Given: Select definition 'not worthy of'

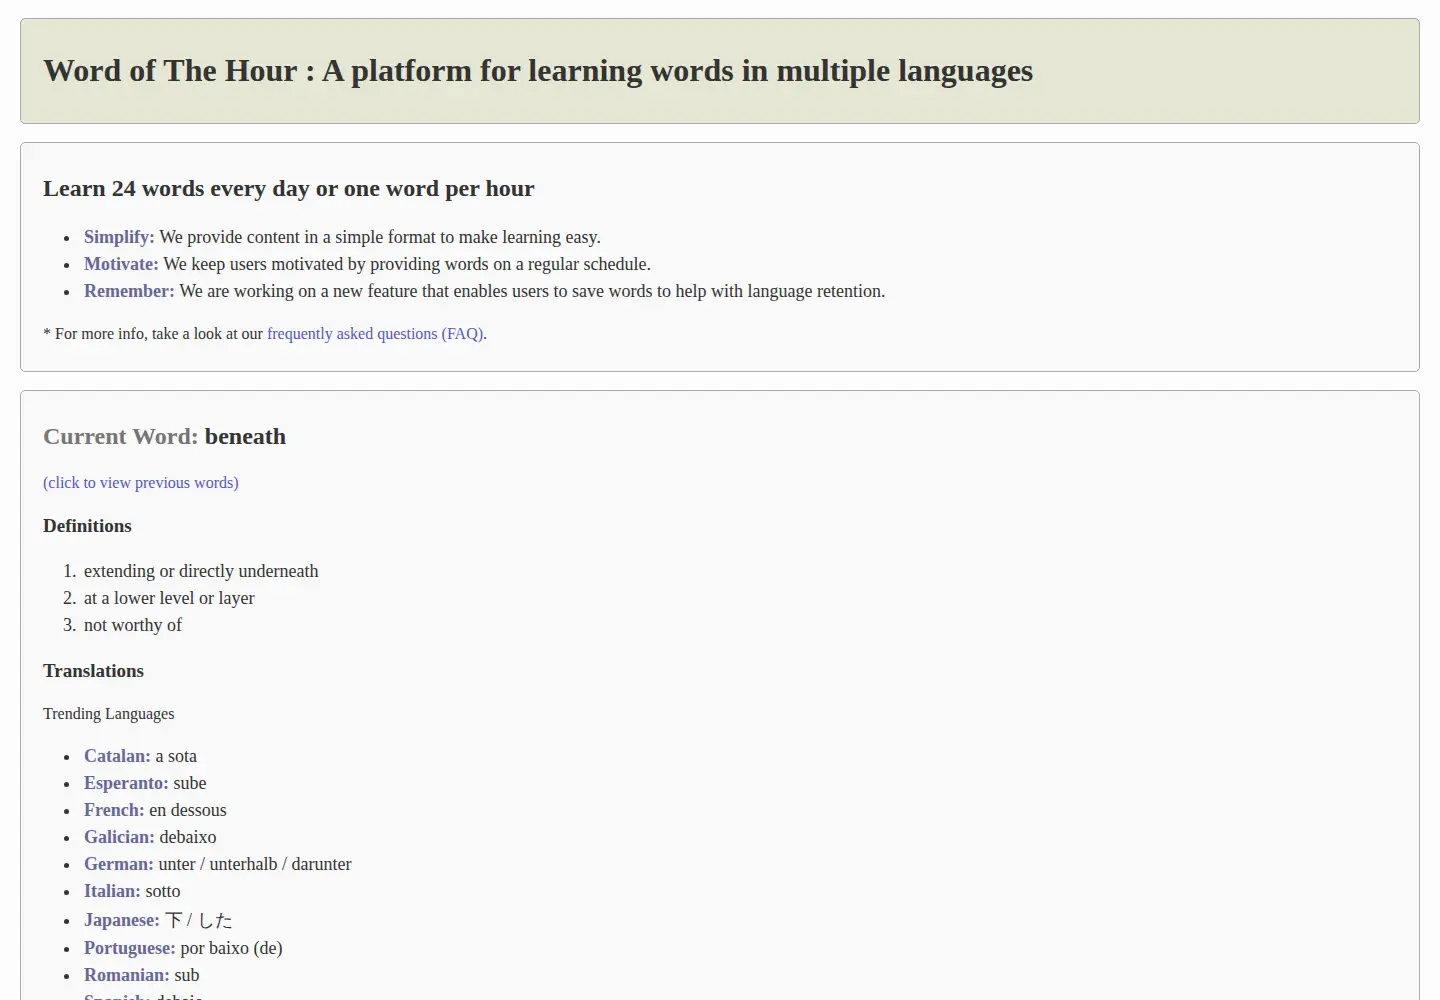Looking at the screenshot, I should pos(133,625).
